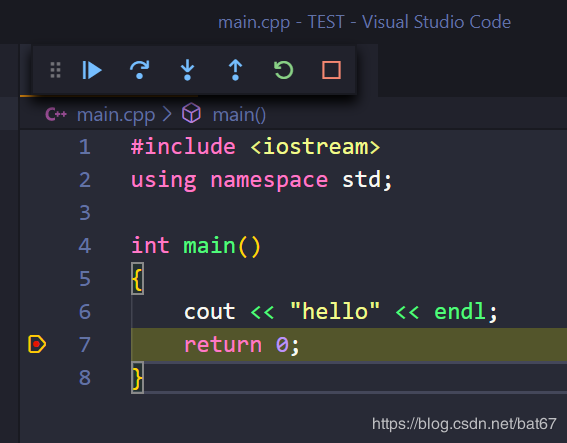Click the Step Out arrow icon
This screenshot has height=443, width=567.
235,70
